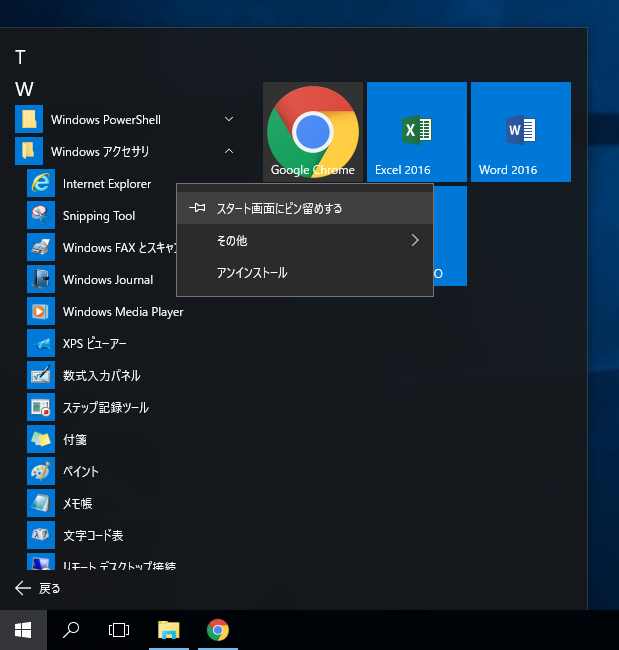
Task: Open Windows Journal app
Action: click(107, 280)
